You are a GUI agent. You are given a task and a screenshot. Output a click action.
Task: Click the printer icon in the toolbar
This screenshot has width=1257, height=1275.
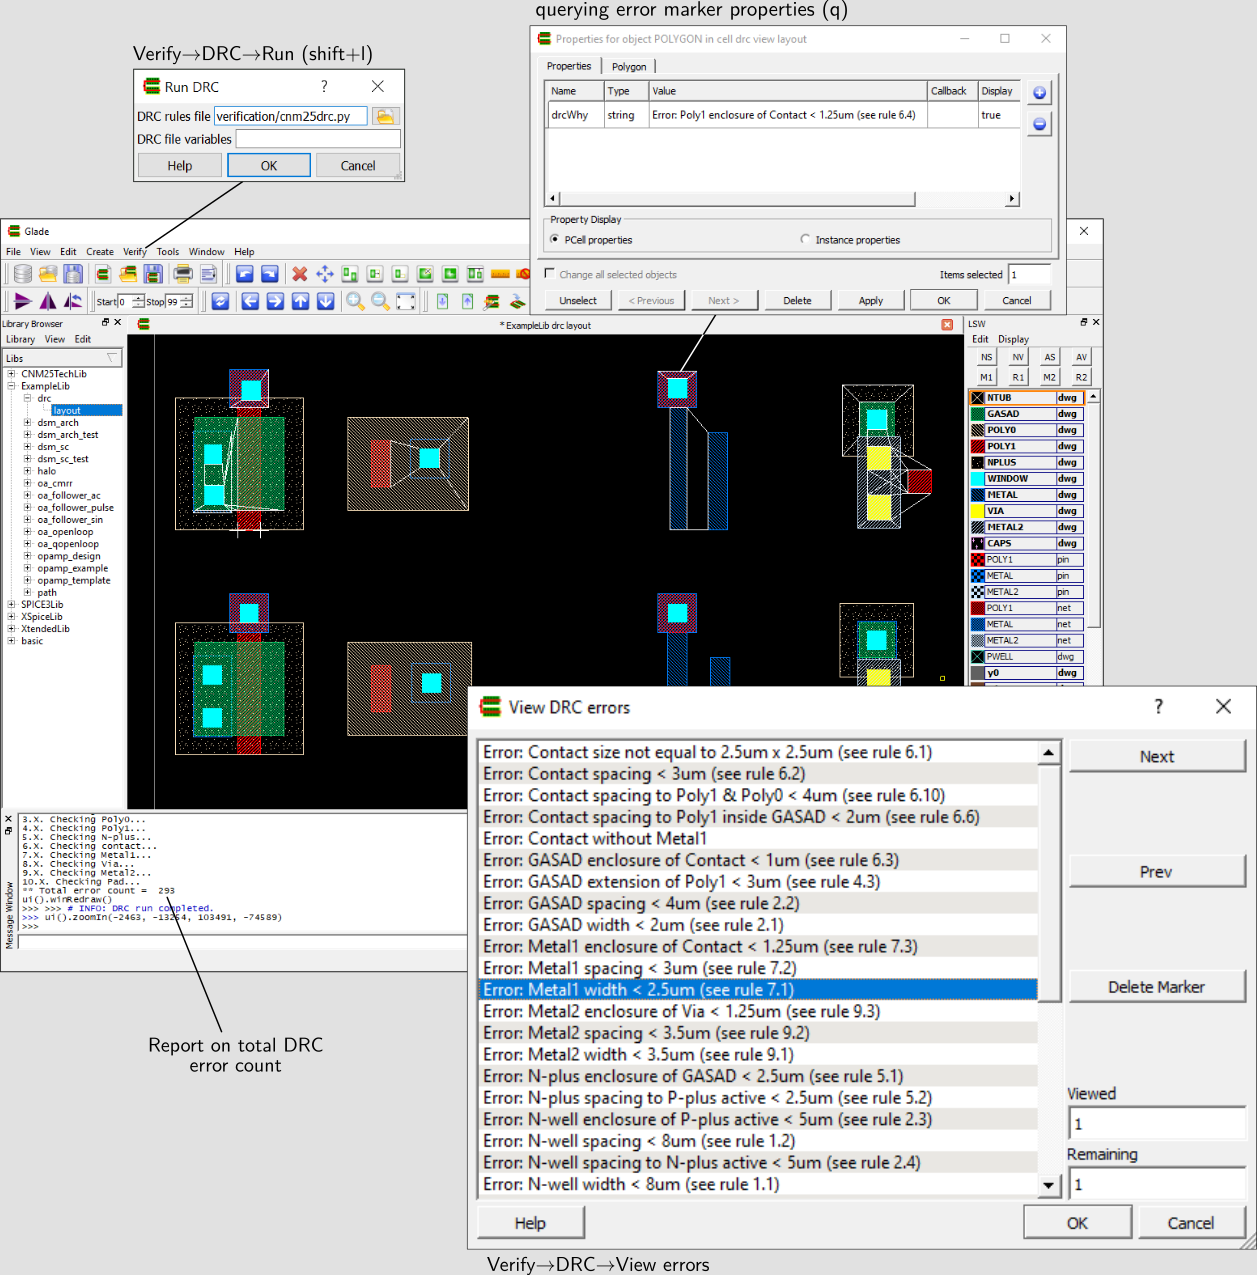(183, 274)
